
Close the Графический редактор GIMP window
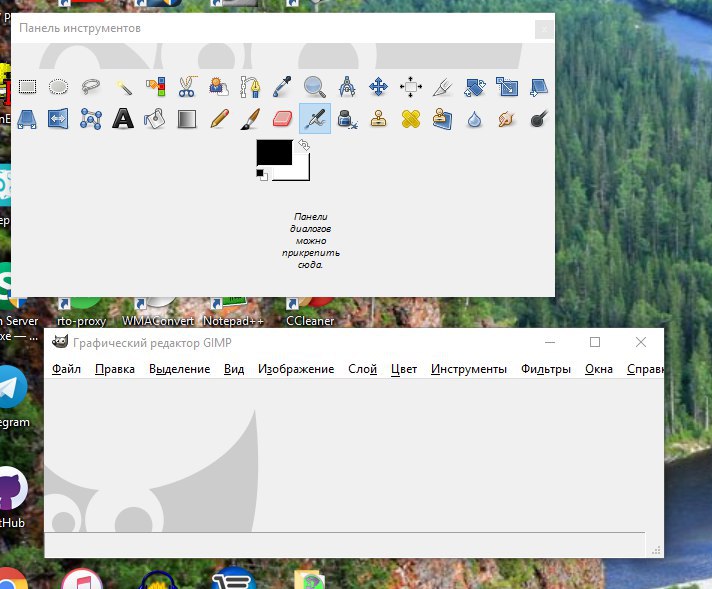[641, 342]
